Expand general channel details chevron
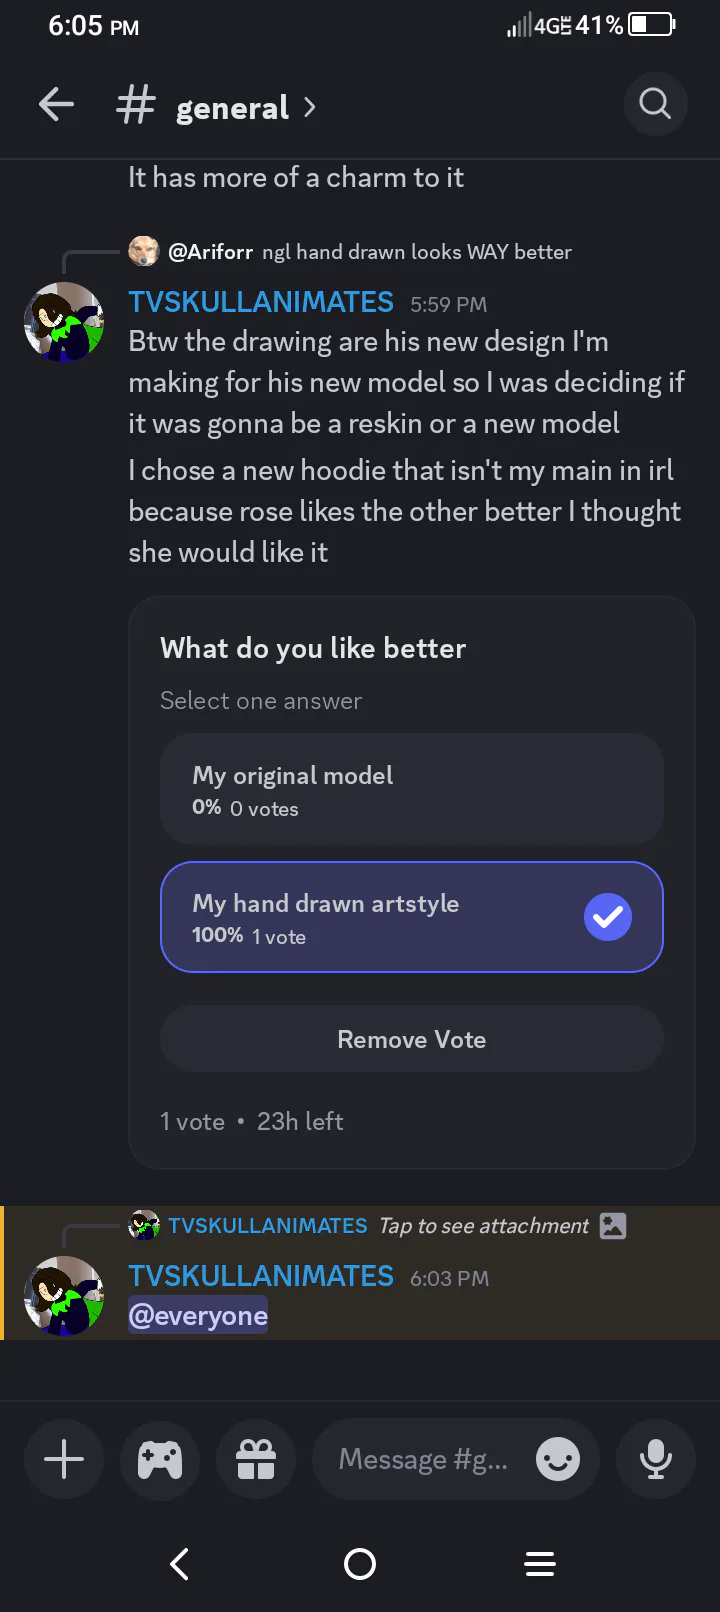 point(310,107)
